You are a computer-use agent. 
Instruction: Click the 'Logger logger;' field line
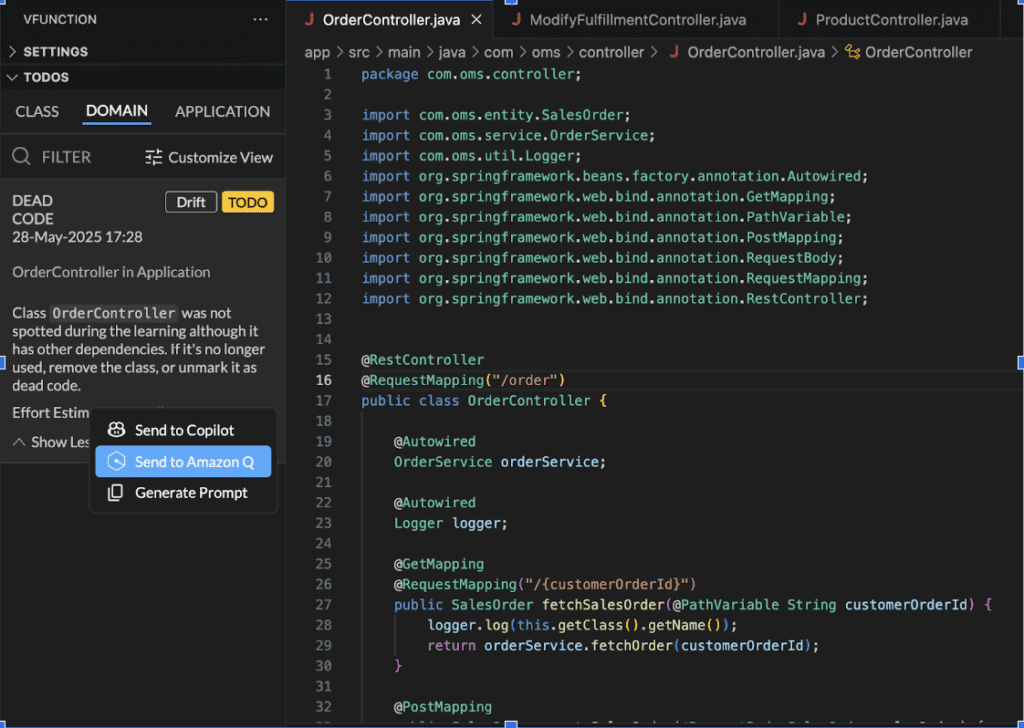tap(451, 523)
